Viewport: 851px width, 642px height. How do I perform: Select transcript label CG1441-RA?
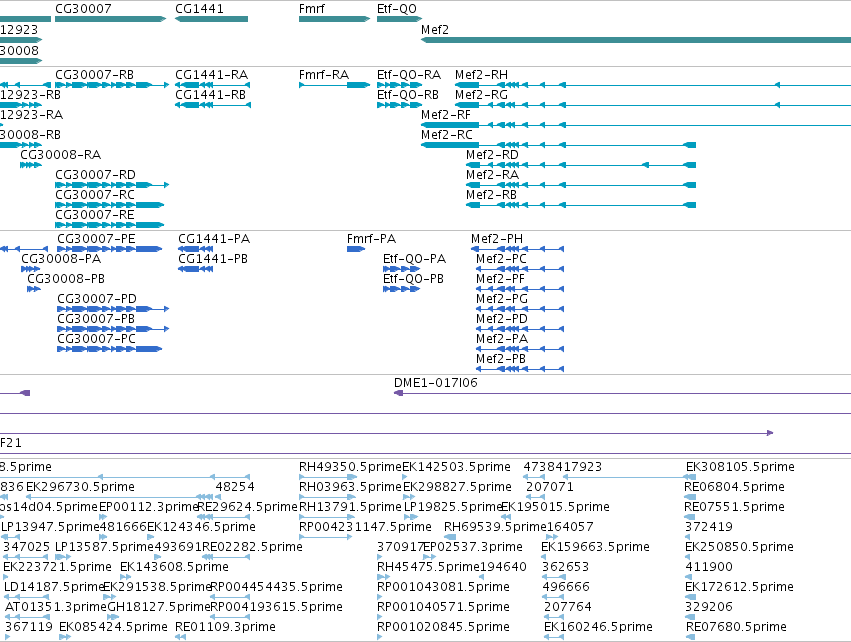(212, 75)
